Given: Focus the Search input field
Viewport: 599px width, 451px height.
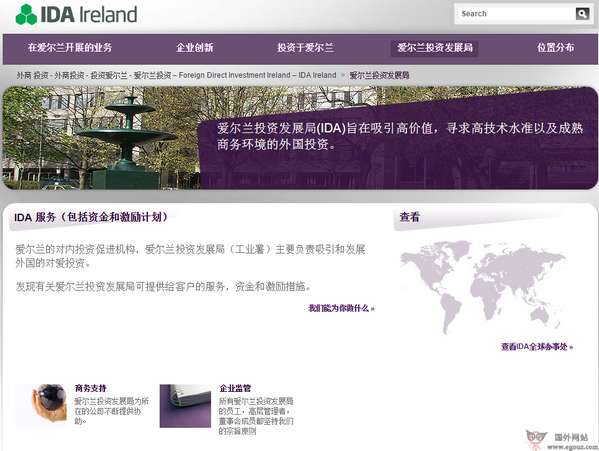Looking at the screenshot, I should [x=516, y=14].
